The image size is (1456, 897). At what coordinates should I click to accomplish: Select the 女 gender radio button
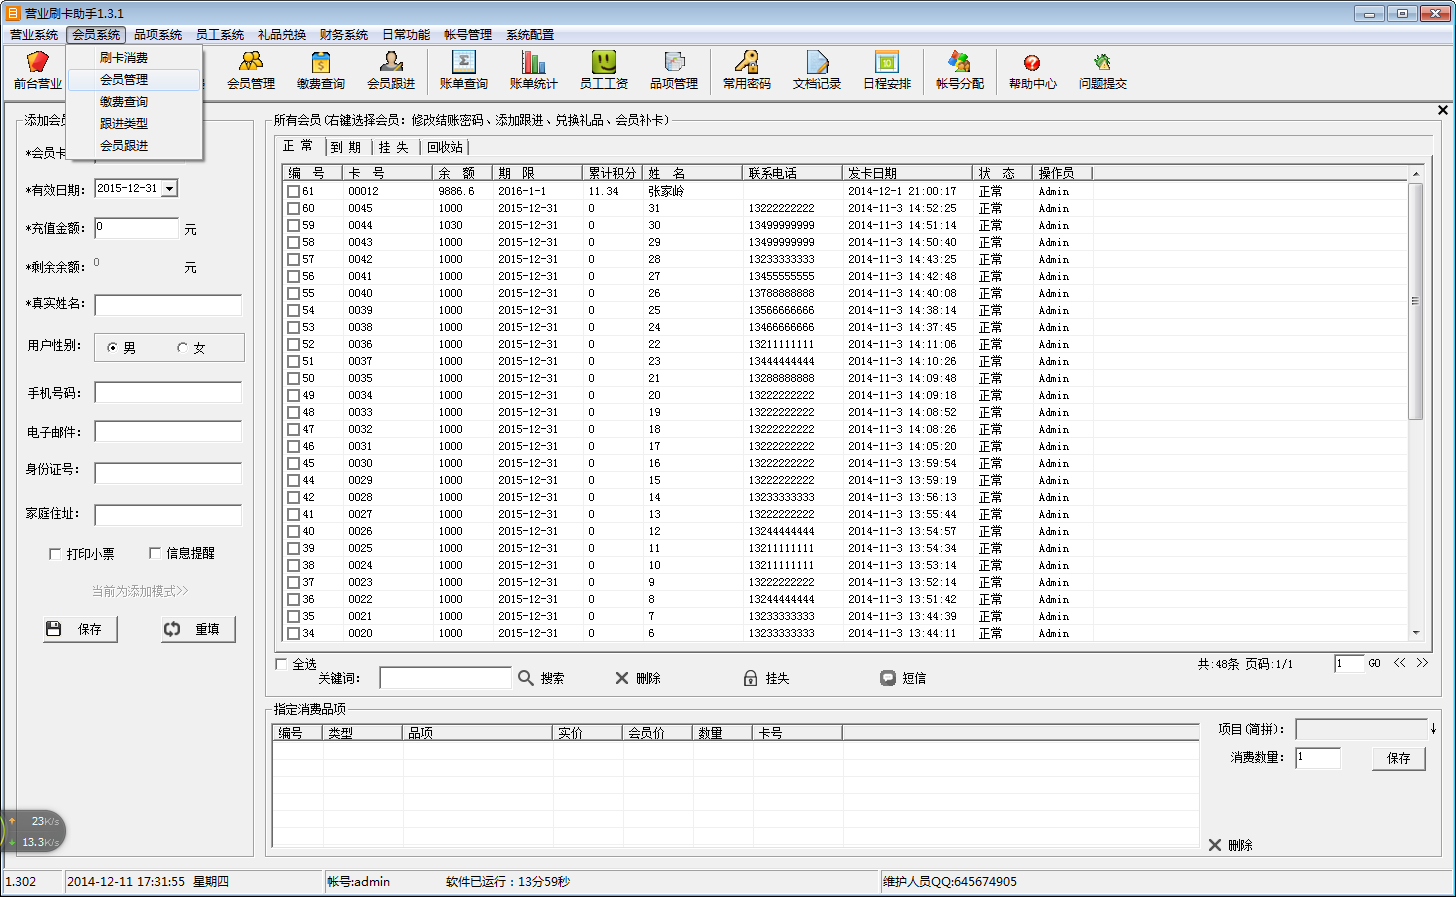click(x=182, y=348)
